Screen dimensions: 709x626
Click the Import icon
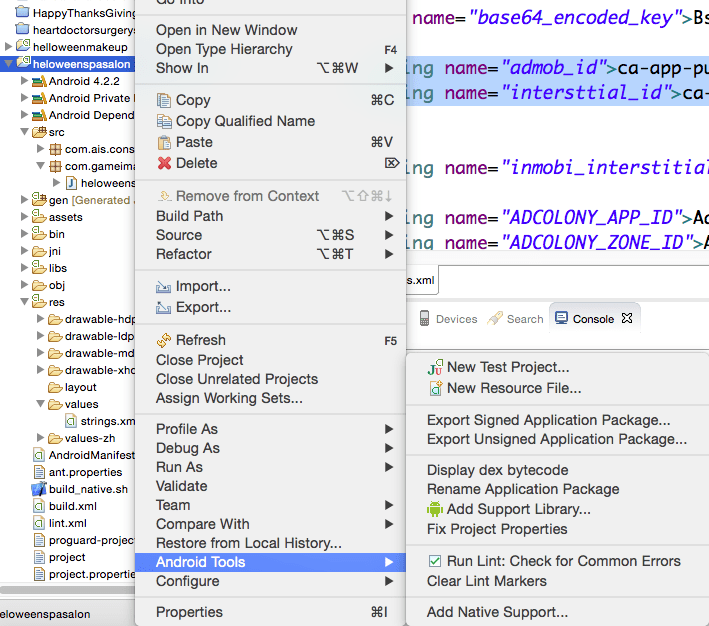tap(163, 287)
